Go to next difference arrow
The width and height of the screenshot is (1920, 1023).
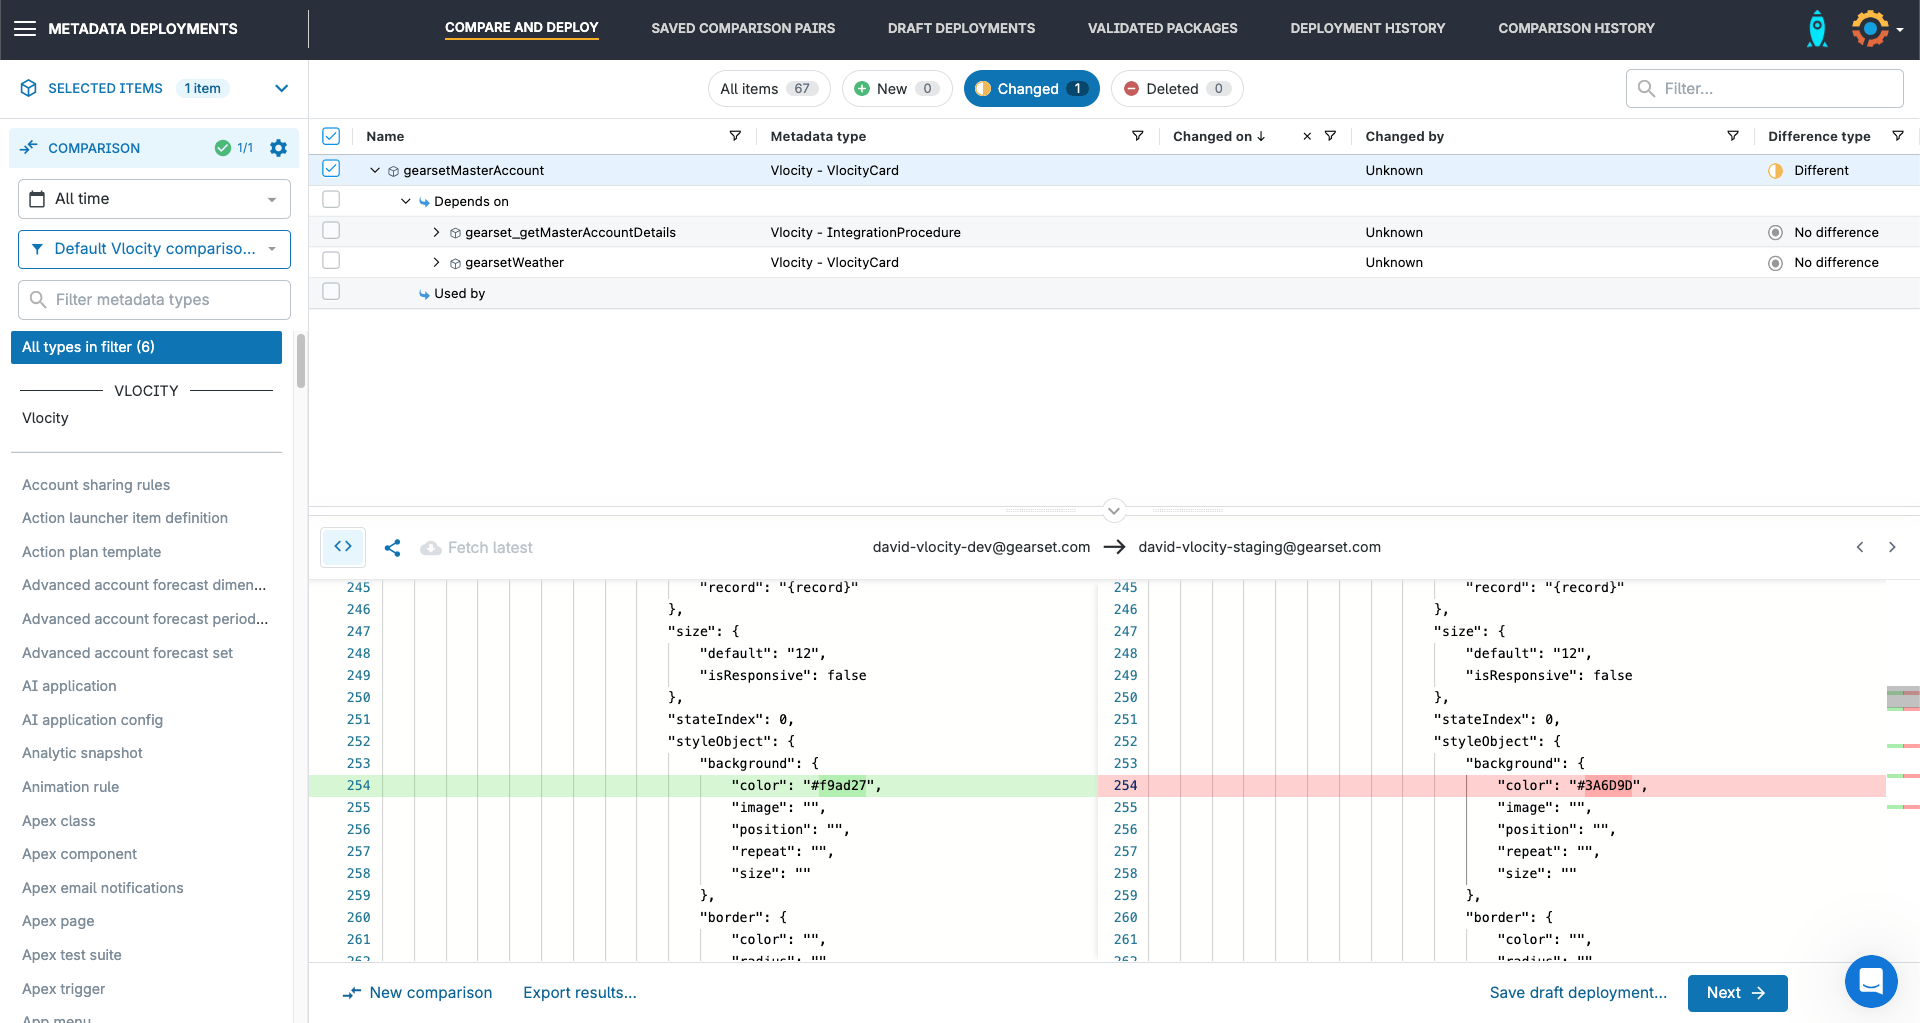1891,547
